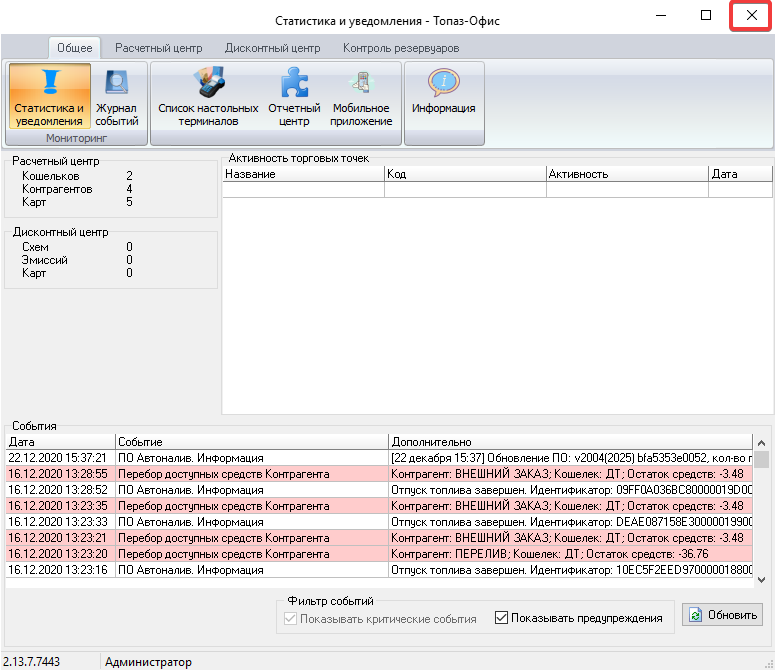Close the Топаз-Офис window

[751, 15]
